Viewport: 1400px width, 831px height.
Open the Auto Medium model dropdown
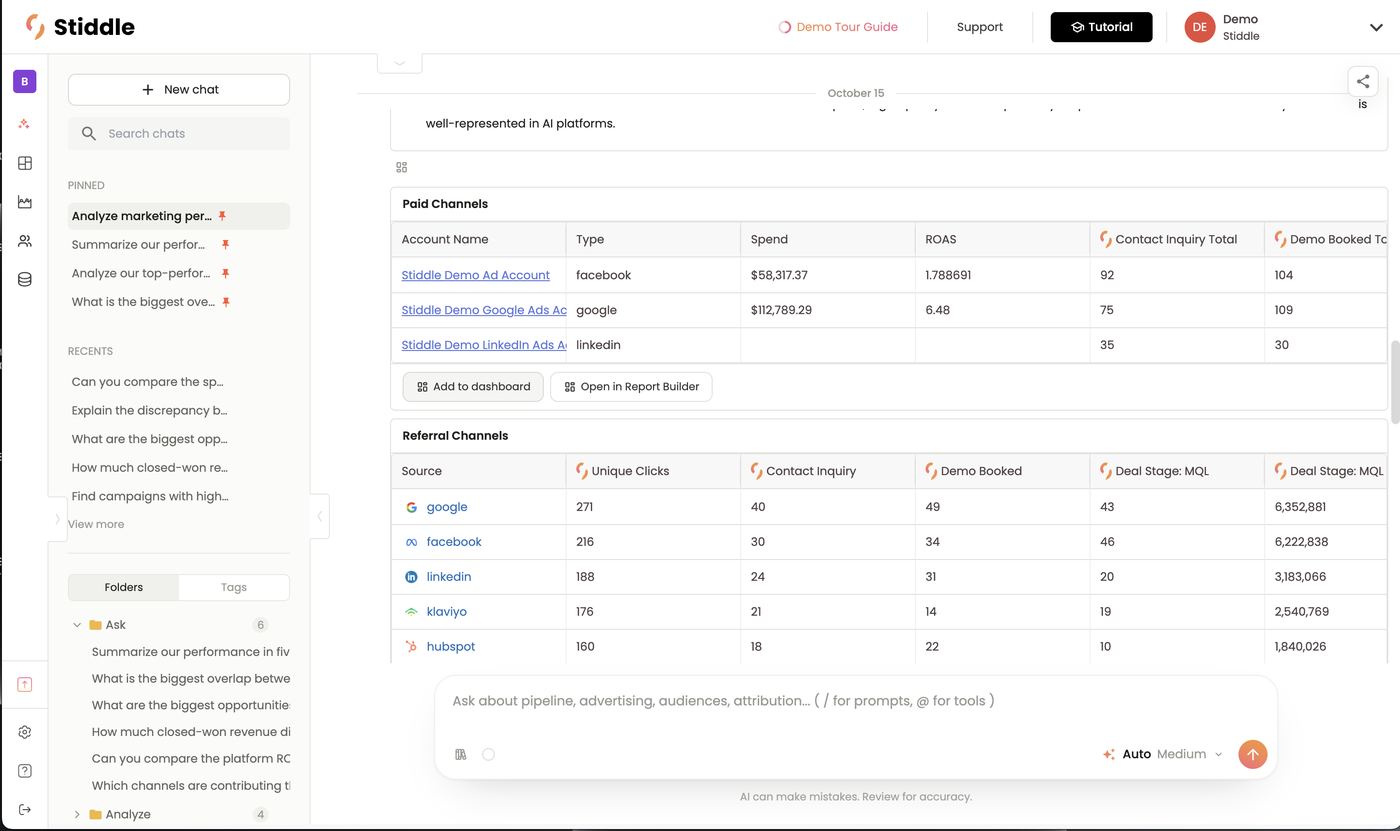1163,754
